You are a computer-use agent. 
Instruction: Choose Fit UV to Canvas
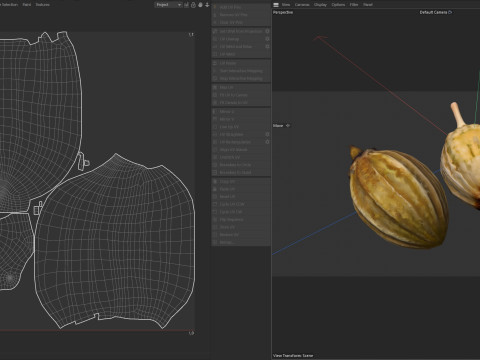(x=241, y=95)
